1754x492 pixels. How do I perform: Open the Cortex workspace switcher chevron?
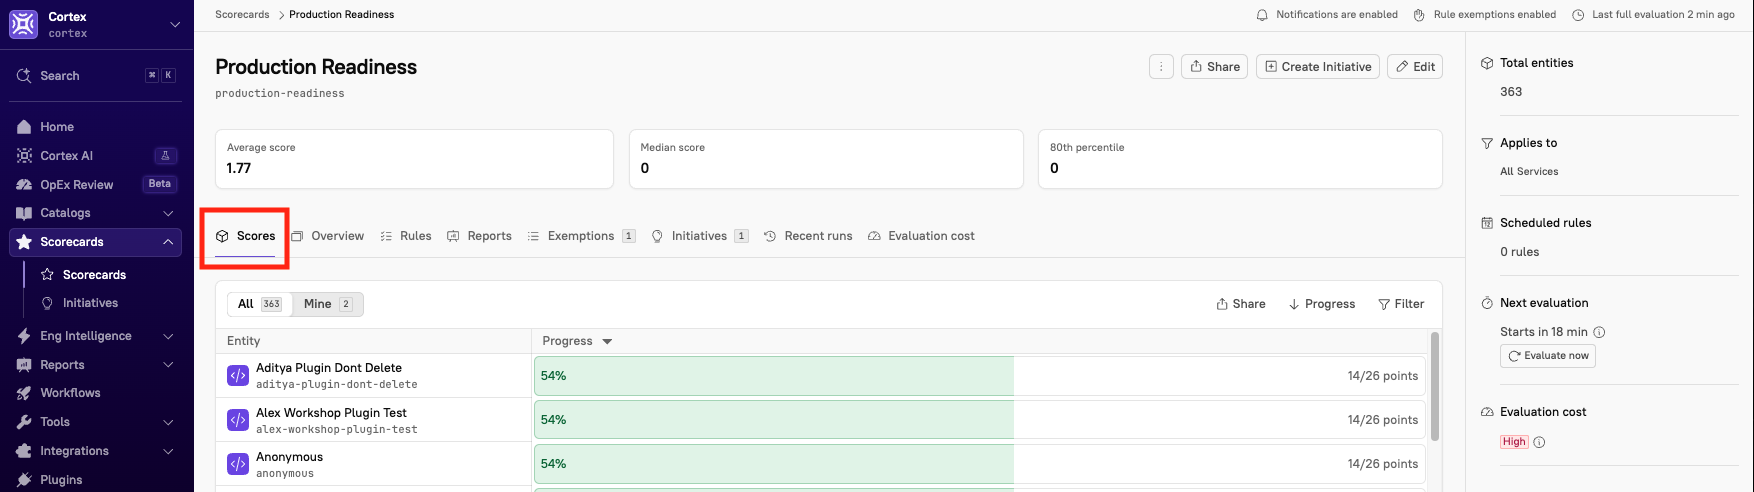click(x=175, y=24)
